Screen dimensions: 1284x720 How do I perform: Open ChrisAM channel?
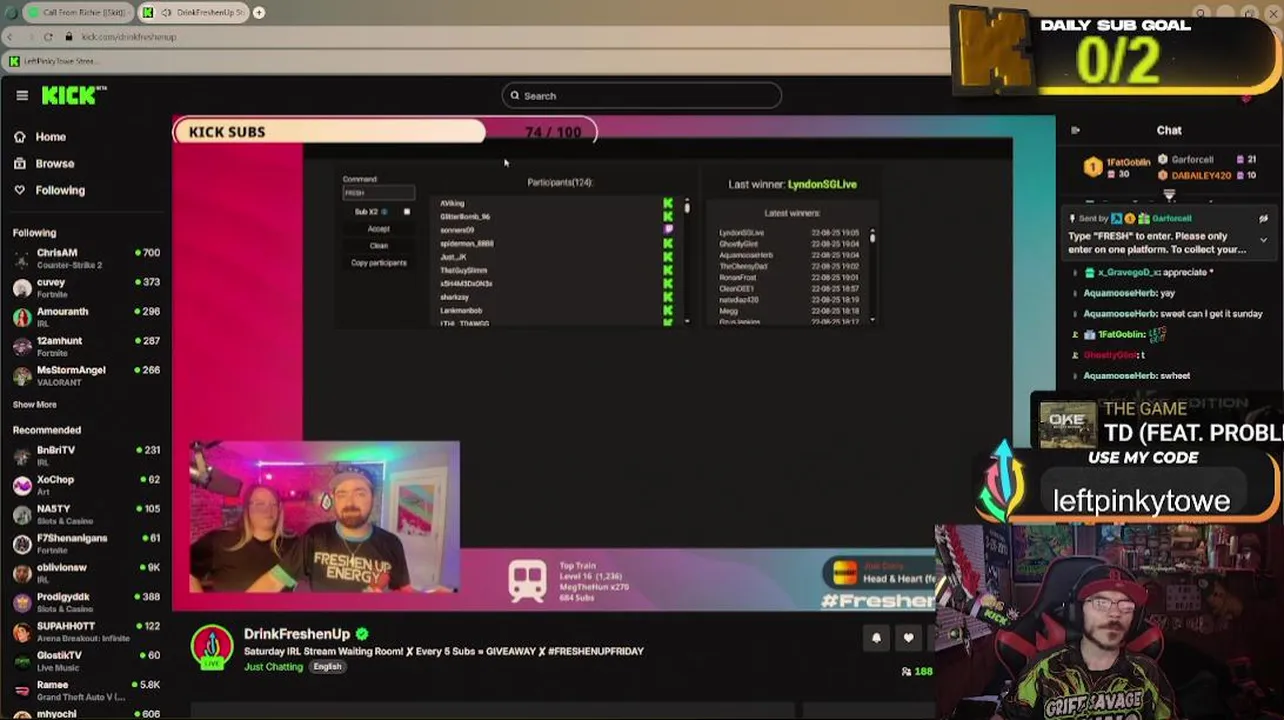57,253
